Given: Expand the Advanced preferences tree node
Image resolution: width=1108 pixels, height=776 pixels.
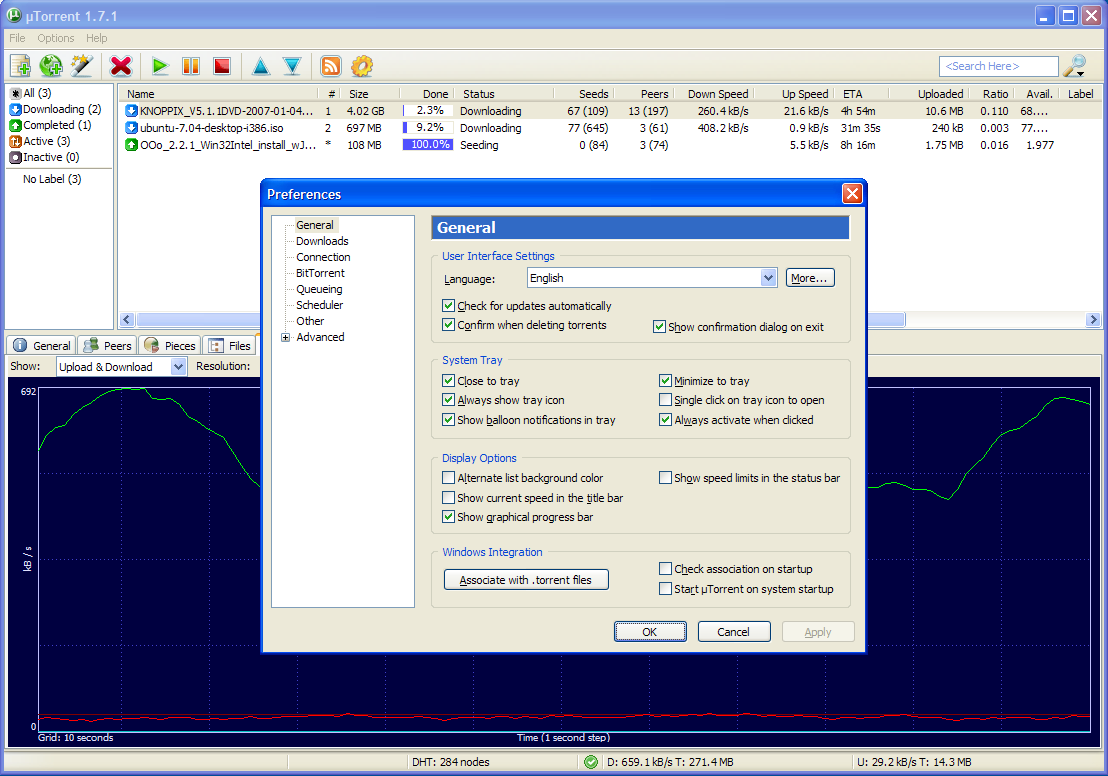Looking at the screenshot, I should 285,338.
